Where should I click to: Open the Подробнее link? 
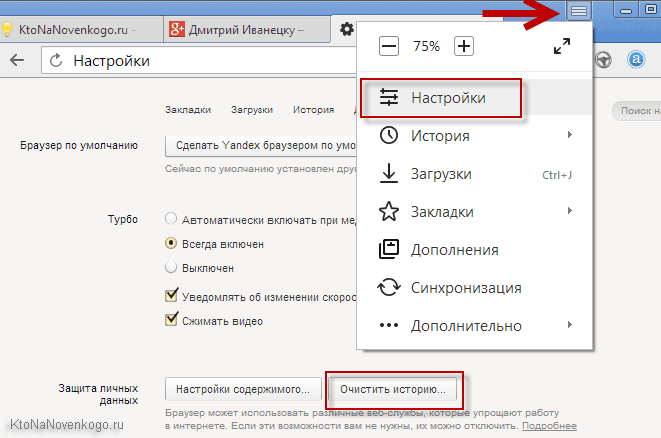click(549, 426)
